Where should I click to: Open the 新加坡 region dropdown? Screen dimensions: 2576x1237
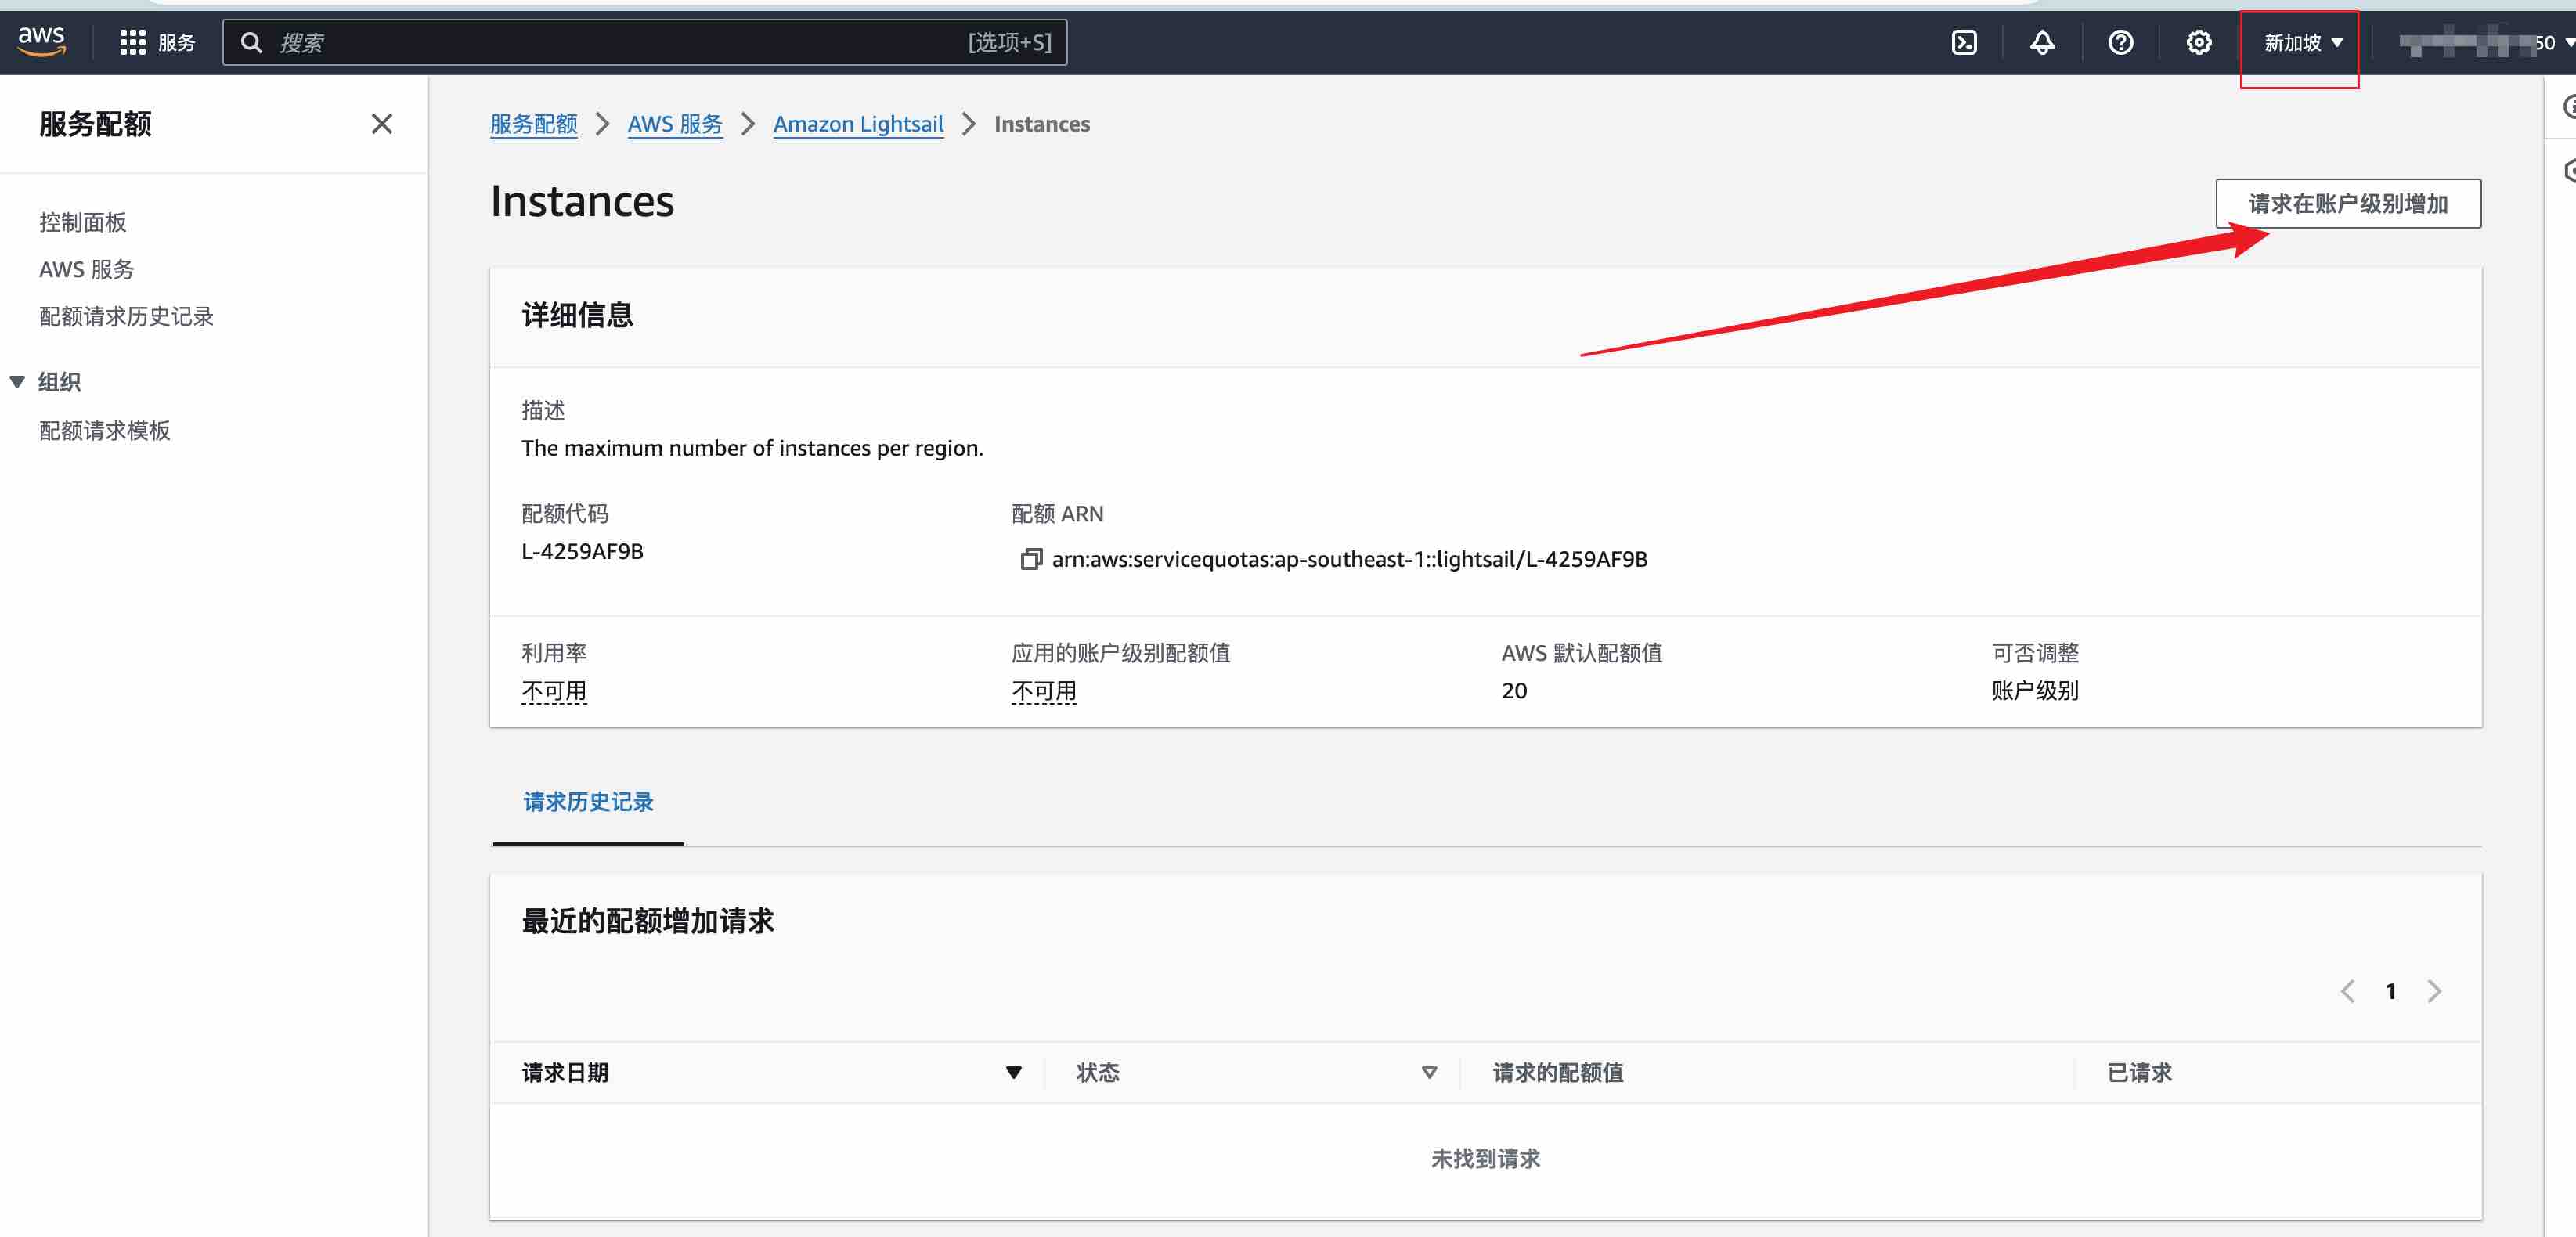point(2303,42)
